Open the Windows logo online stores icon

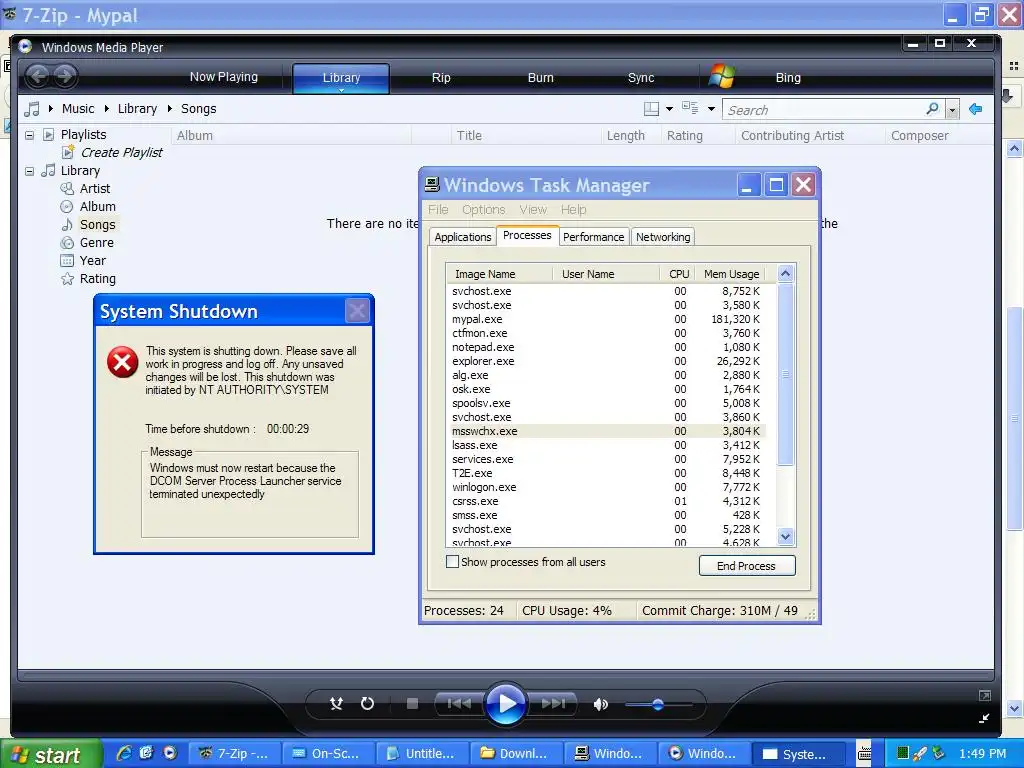click(x=722, y=76)
